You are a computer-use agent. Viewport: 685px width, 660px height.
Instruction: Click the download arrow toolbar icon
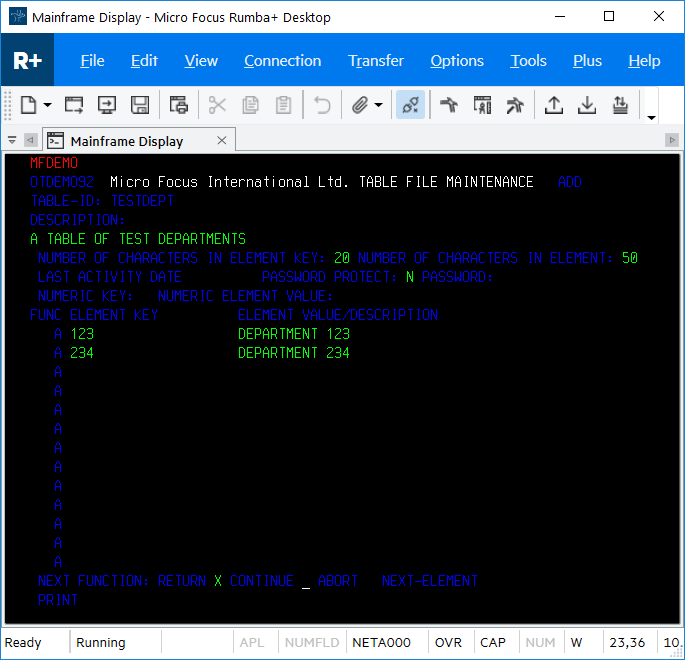point(587,105)
